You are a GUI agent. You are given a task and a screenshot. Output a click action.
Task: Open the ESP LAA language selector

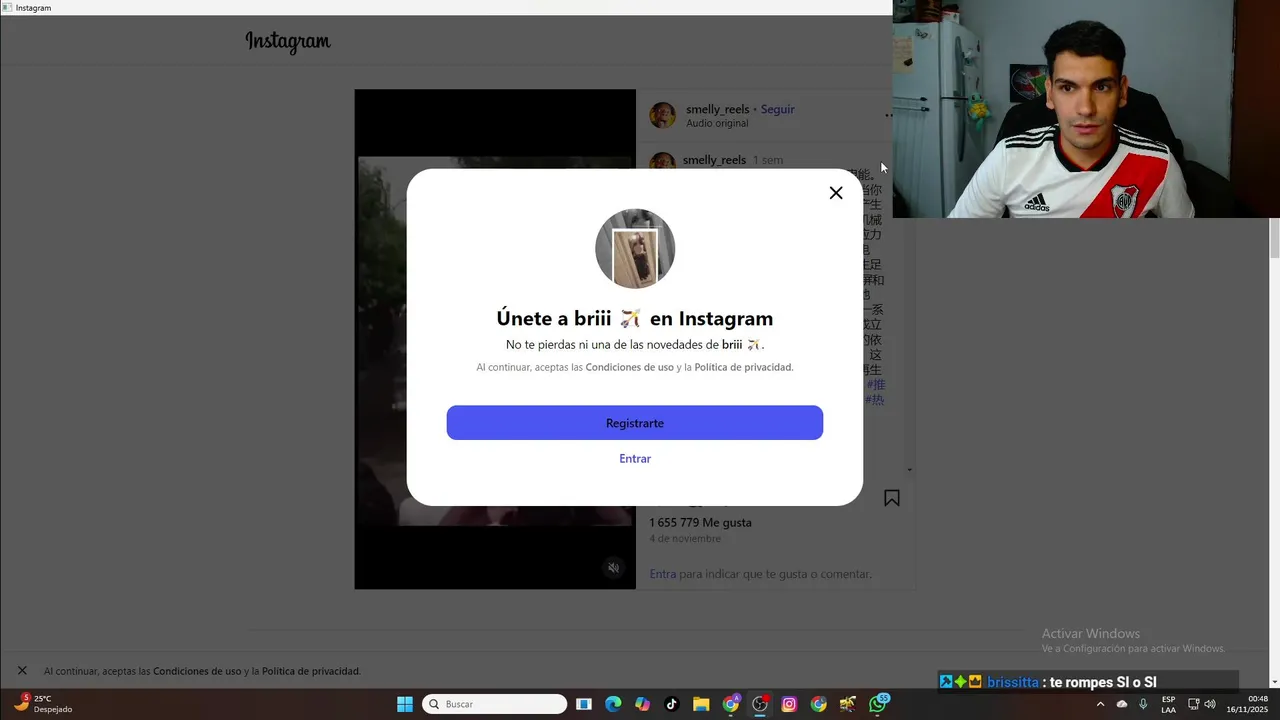1168,704
